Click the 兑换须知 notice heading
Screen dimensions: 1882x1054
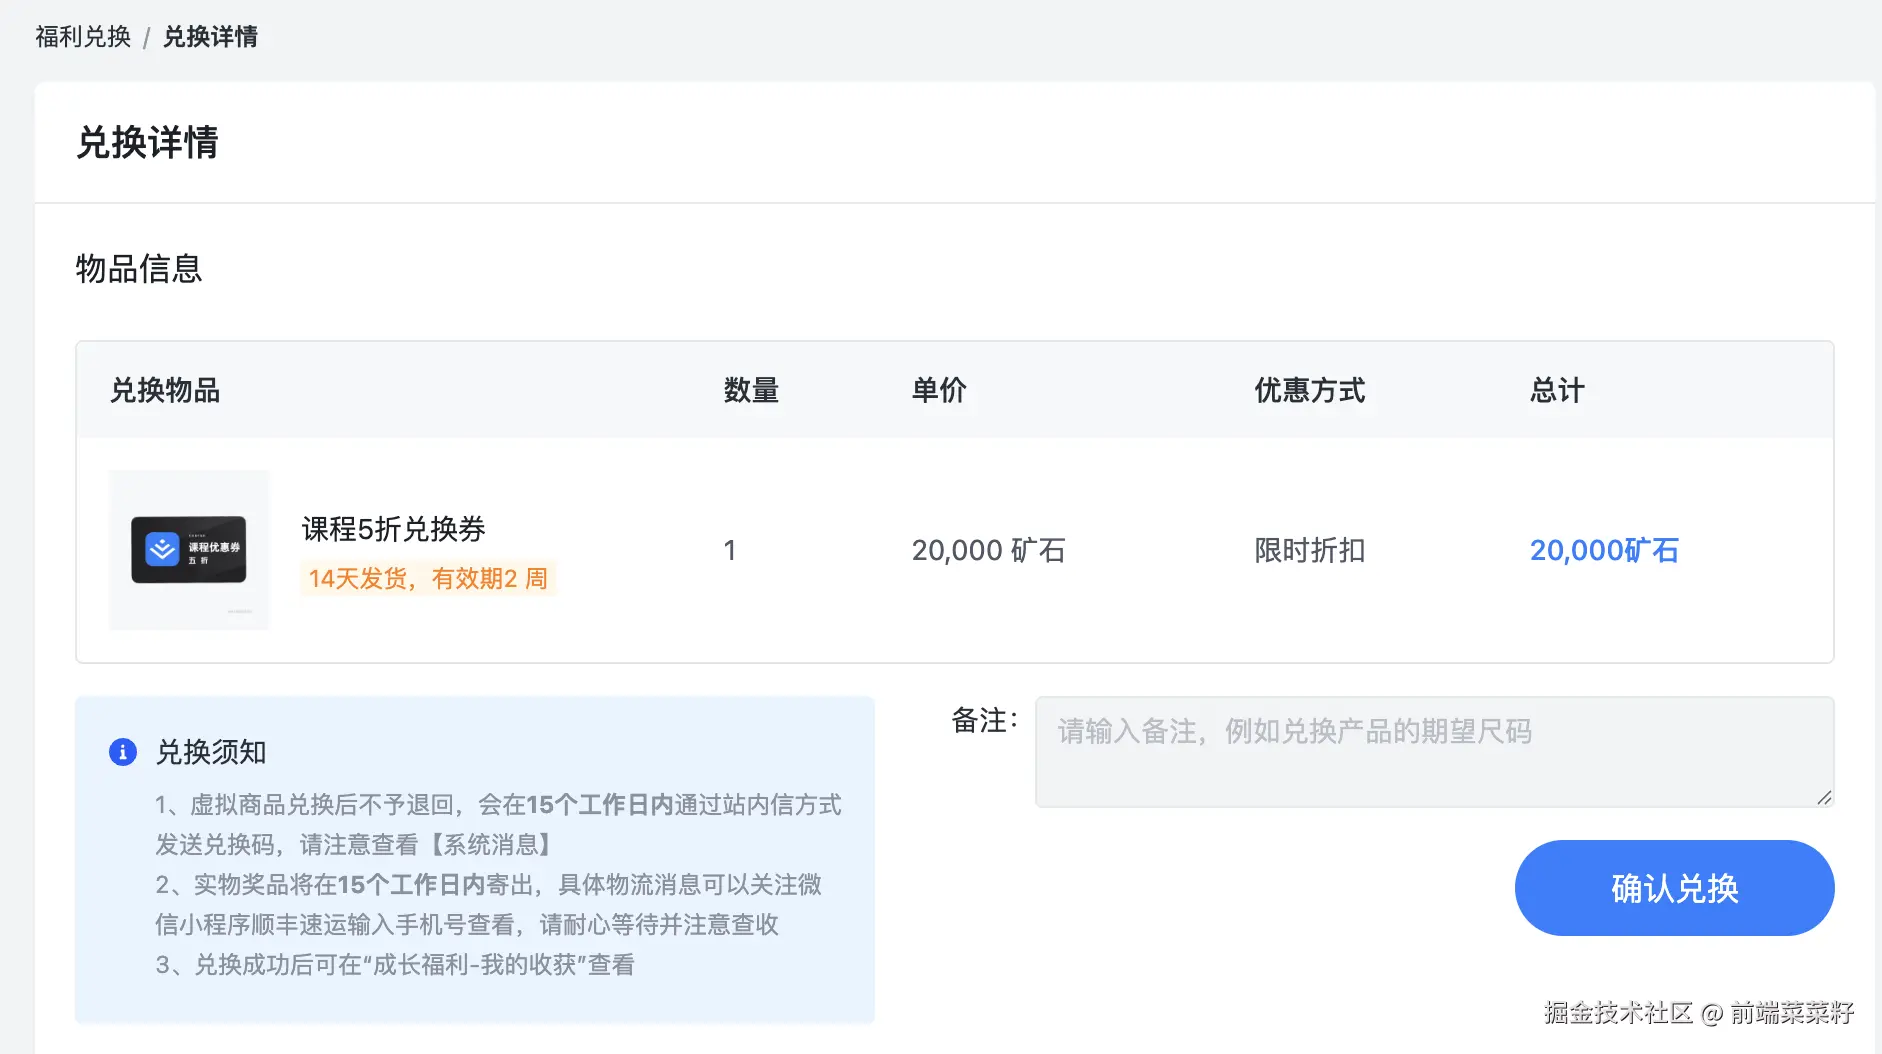pyautogui.click(x=212, y=751)
